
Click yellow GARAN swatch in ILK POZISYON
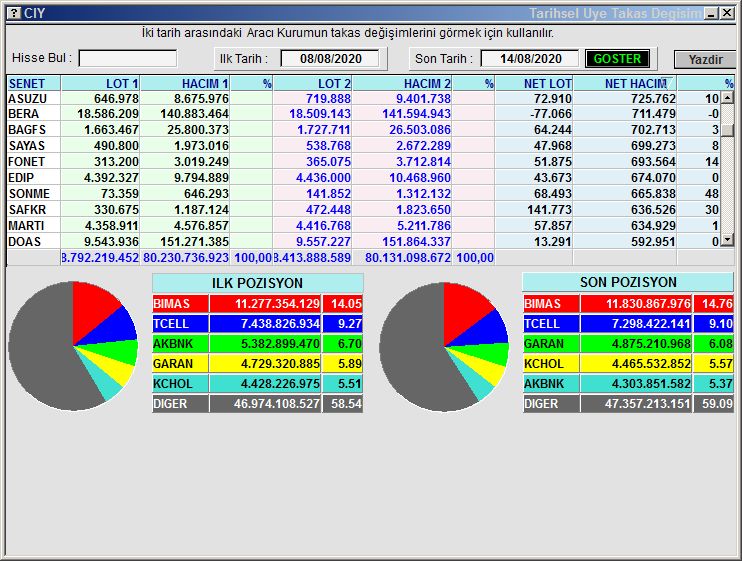click(x=180, y=364)
